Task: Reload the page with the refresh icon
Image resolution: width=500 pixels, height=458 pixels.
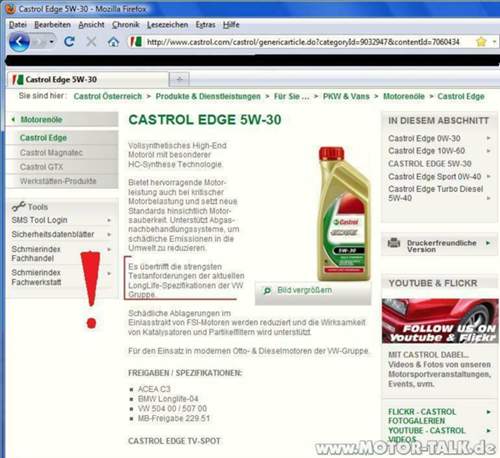Action: 69,42
